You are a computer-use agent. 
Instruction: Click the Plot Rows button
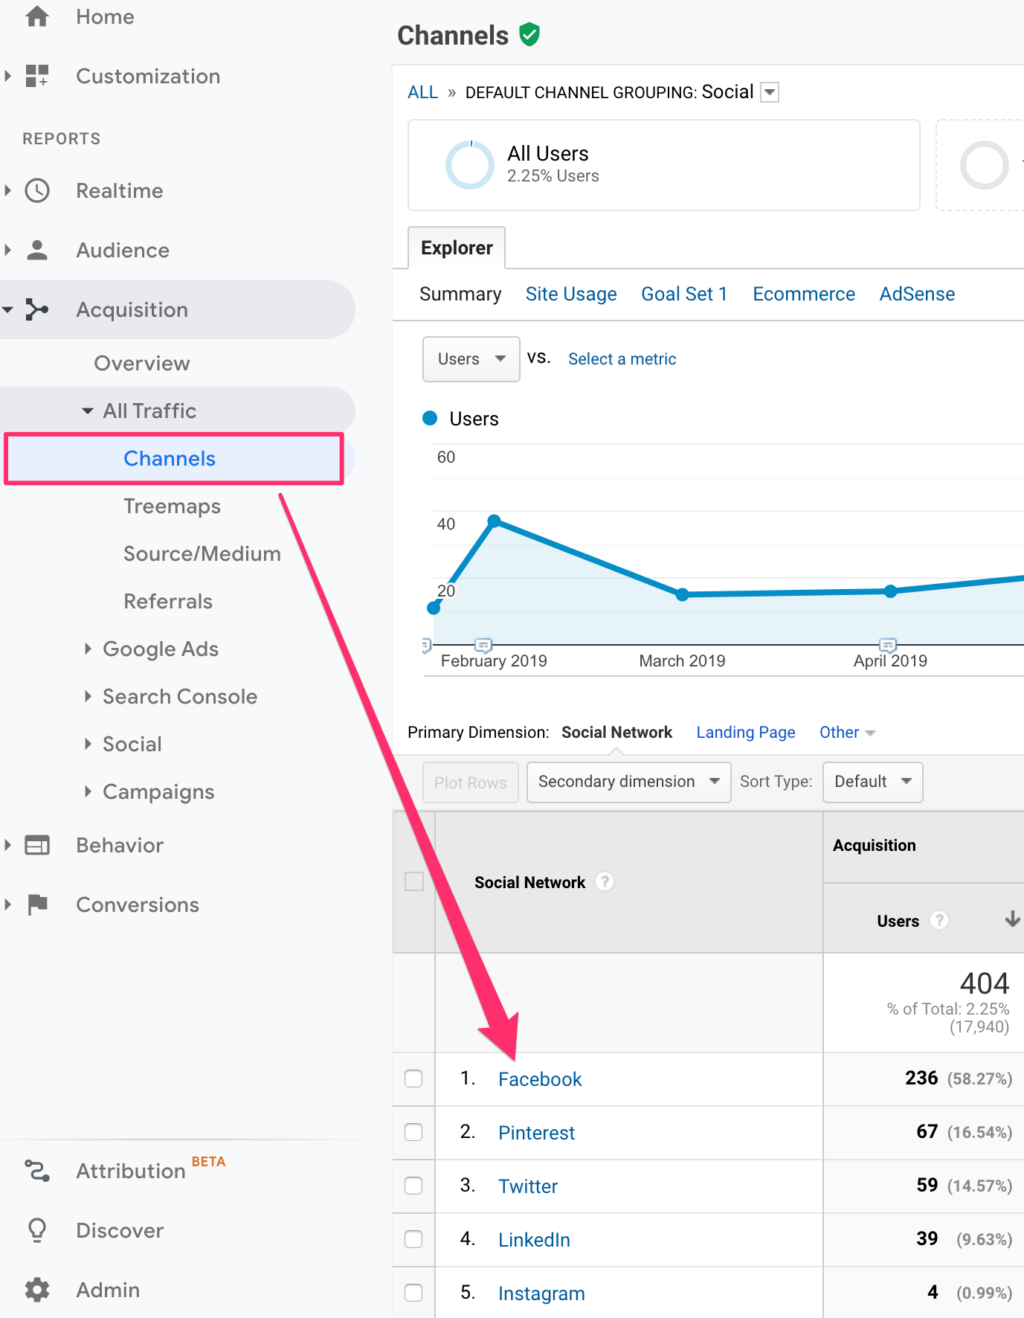click(470, 782)
